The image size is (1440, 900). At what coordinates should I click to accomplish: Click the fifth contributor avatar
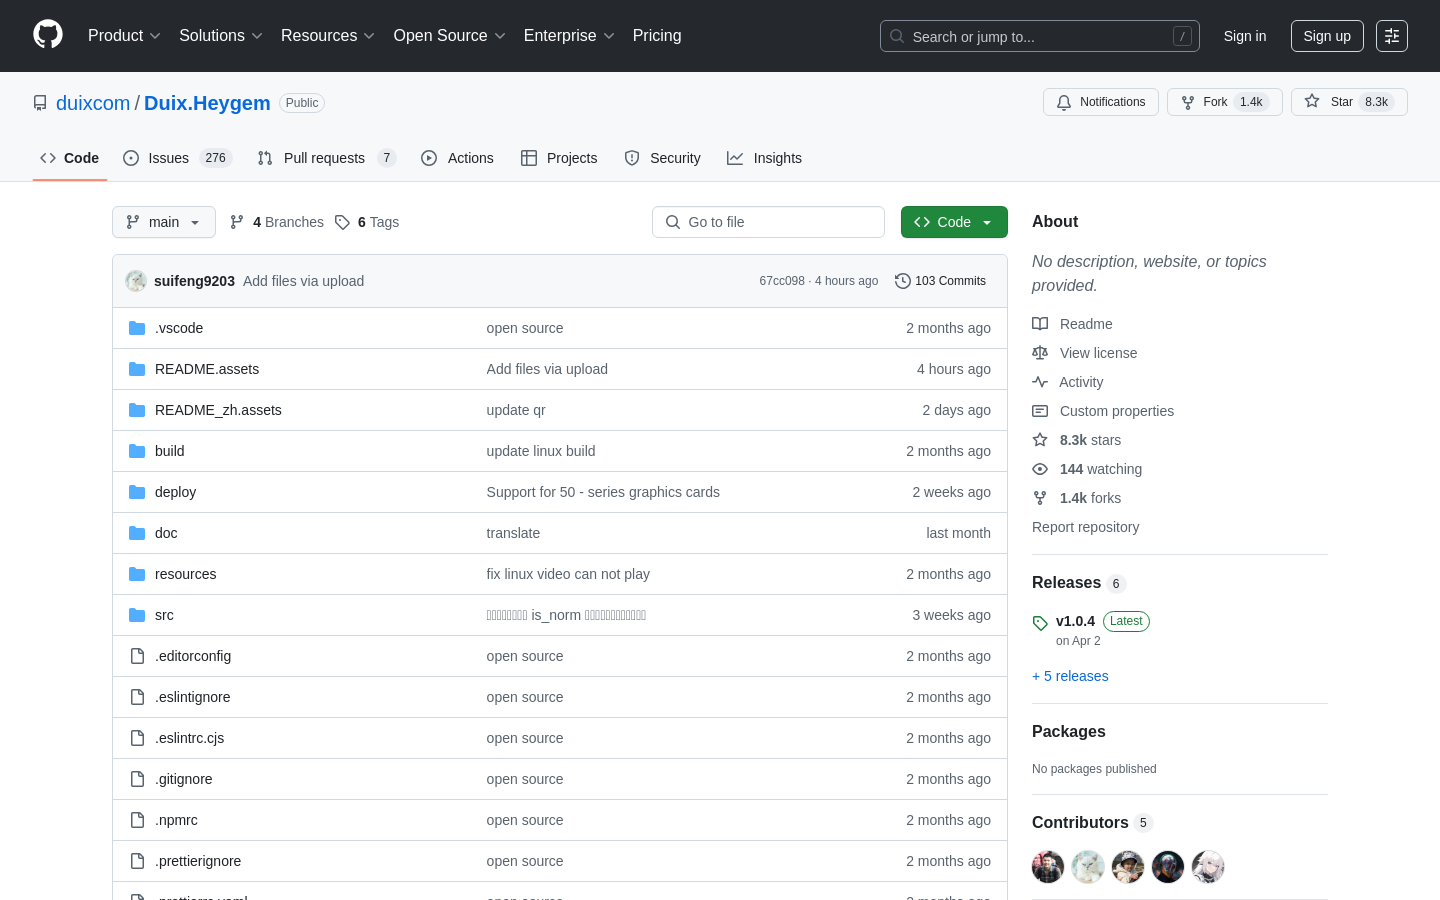click(x=1208, y=867)
